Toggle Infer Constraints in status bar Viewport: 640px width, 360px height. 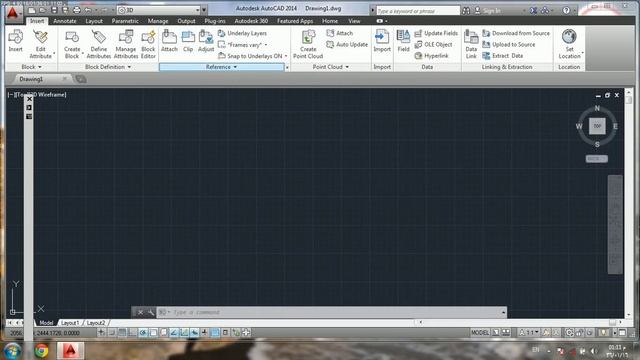click(101, 333)
